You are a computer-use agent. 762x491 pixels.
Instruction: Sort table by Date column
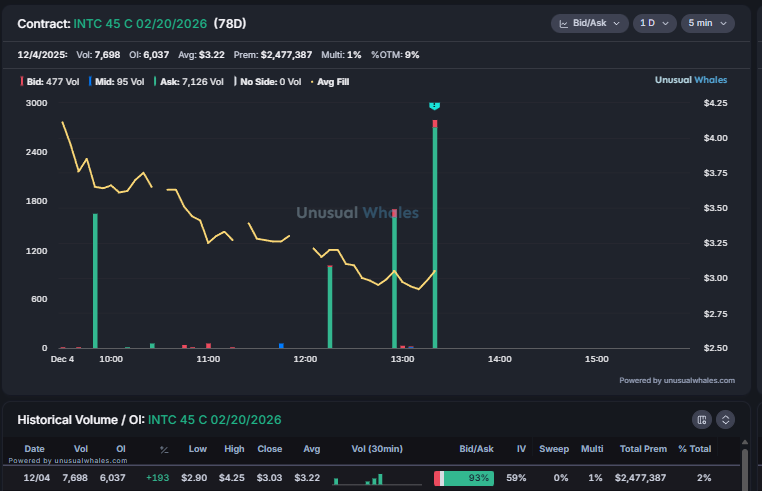tap(35, 449)
